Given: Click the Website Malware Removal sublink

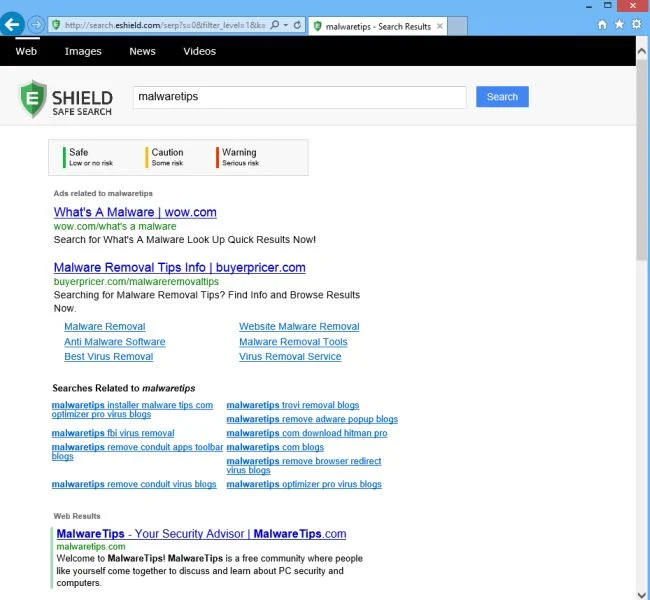Looking at the screenshot, I should (299, 326).
